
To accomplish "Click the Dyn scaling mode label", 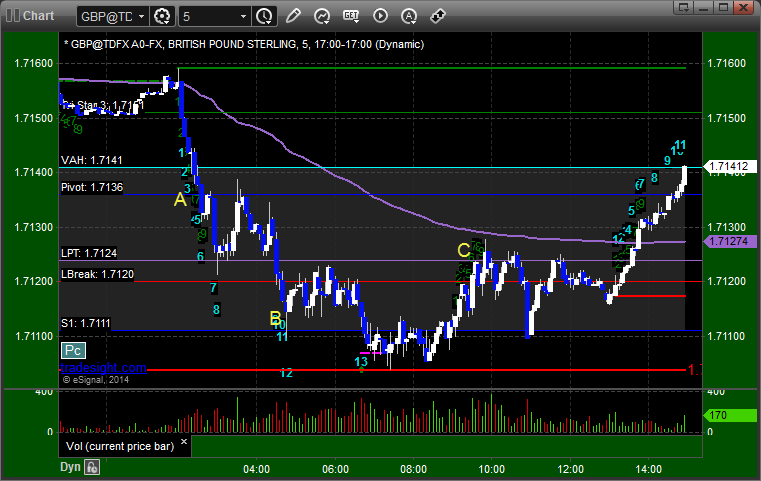I will [70, 466].
